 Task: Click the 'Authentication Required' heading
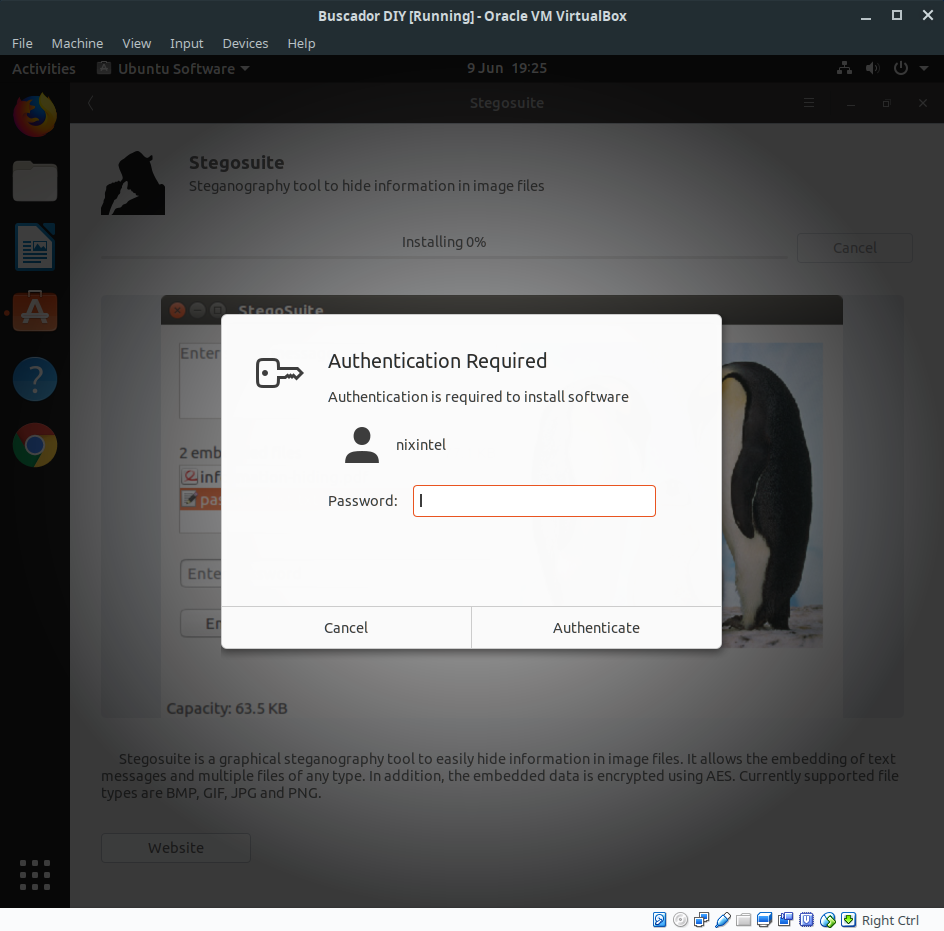coord(438,361)
